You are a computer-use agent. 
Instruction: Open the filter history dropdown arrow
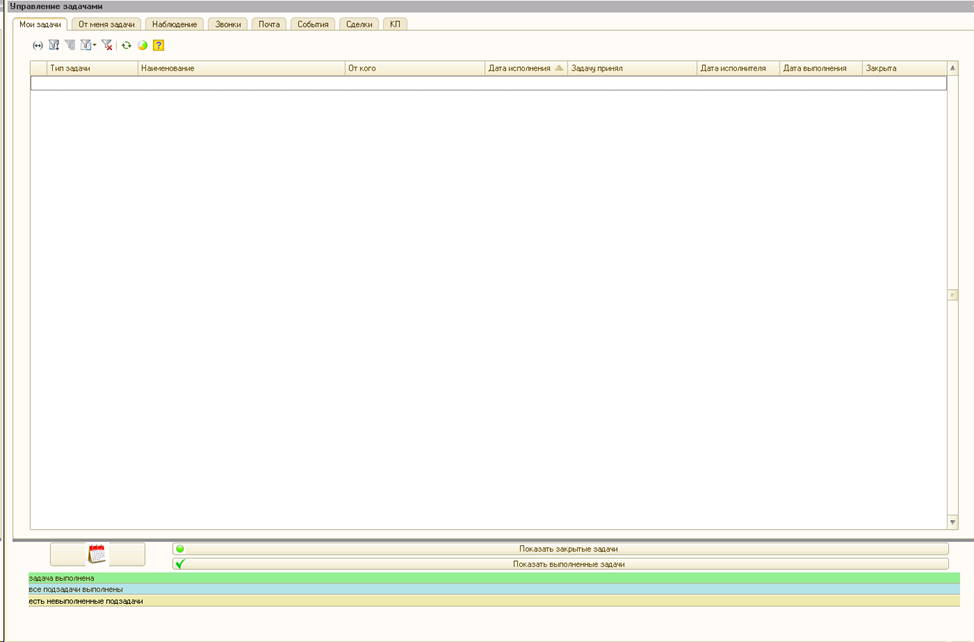pos(94,45)
